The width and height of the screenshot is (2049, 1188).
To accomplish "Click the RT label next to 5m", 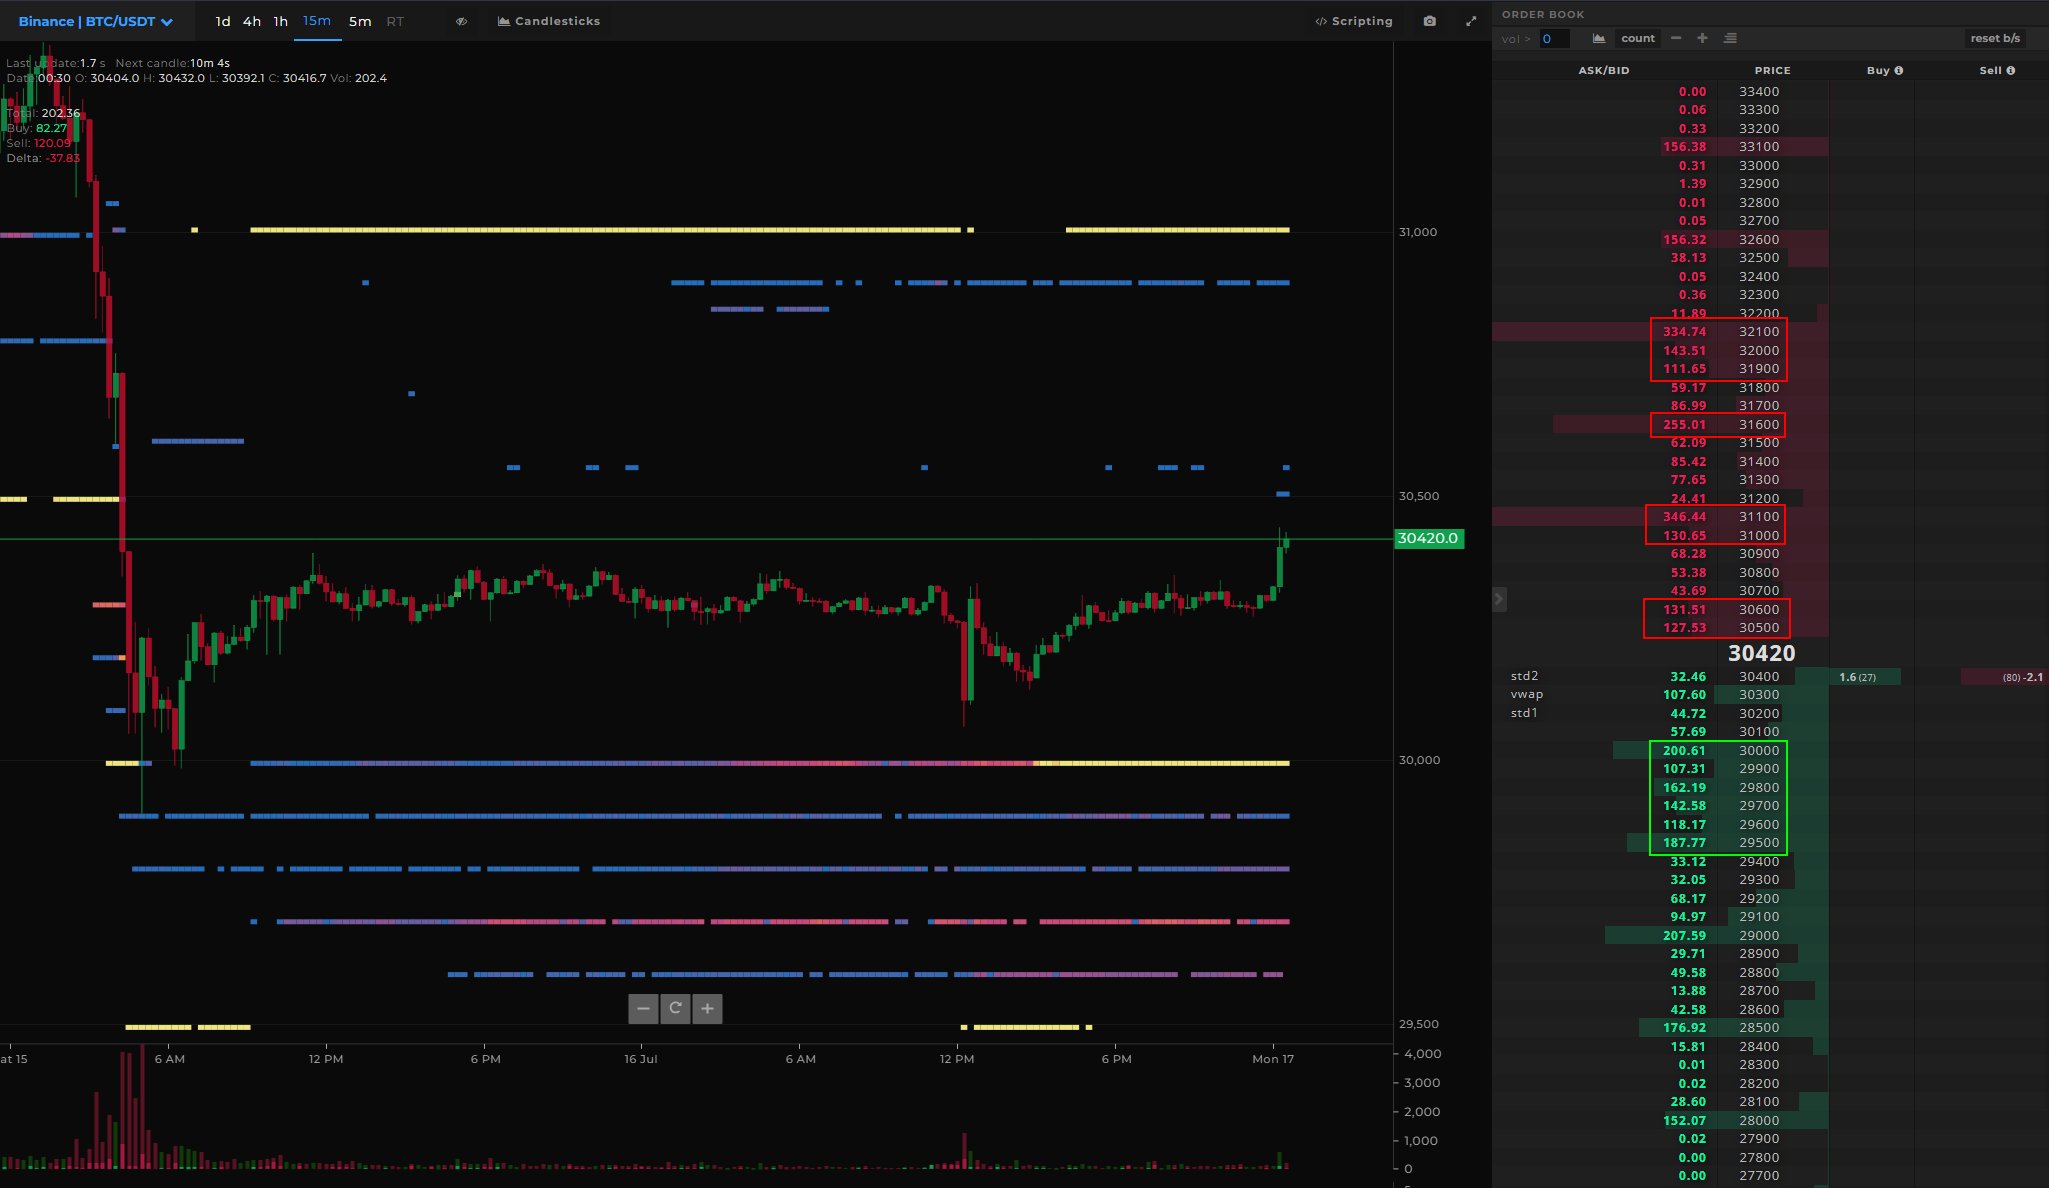I will click(396, 21).
